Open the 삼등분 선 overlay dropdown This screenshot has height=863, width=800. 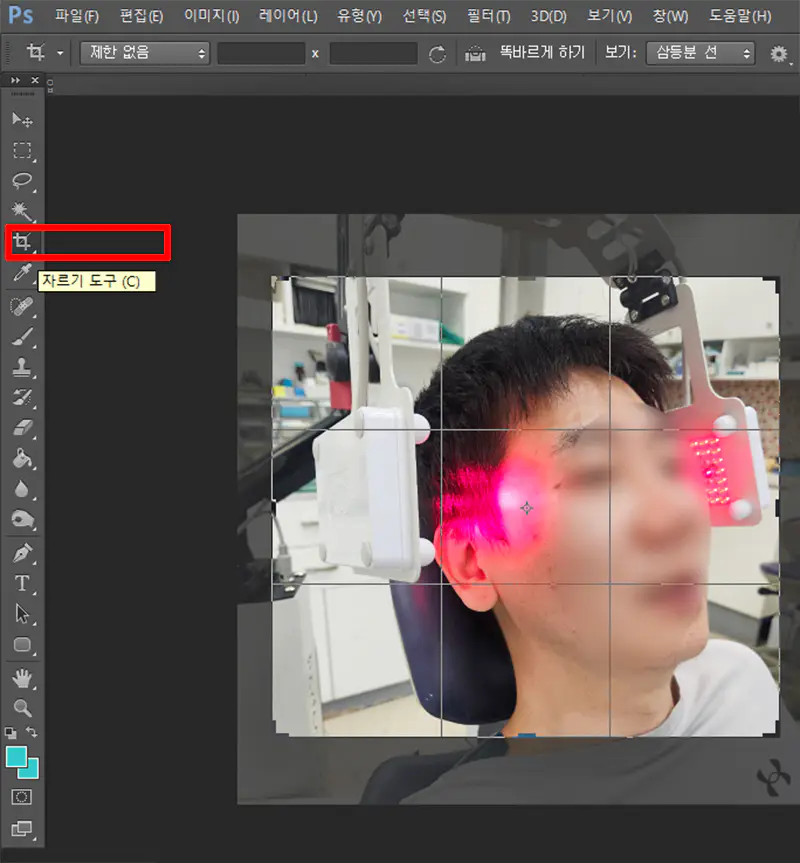pos(700,53)
